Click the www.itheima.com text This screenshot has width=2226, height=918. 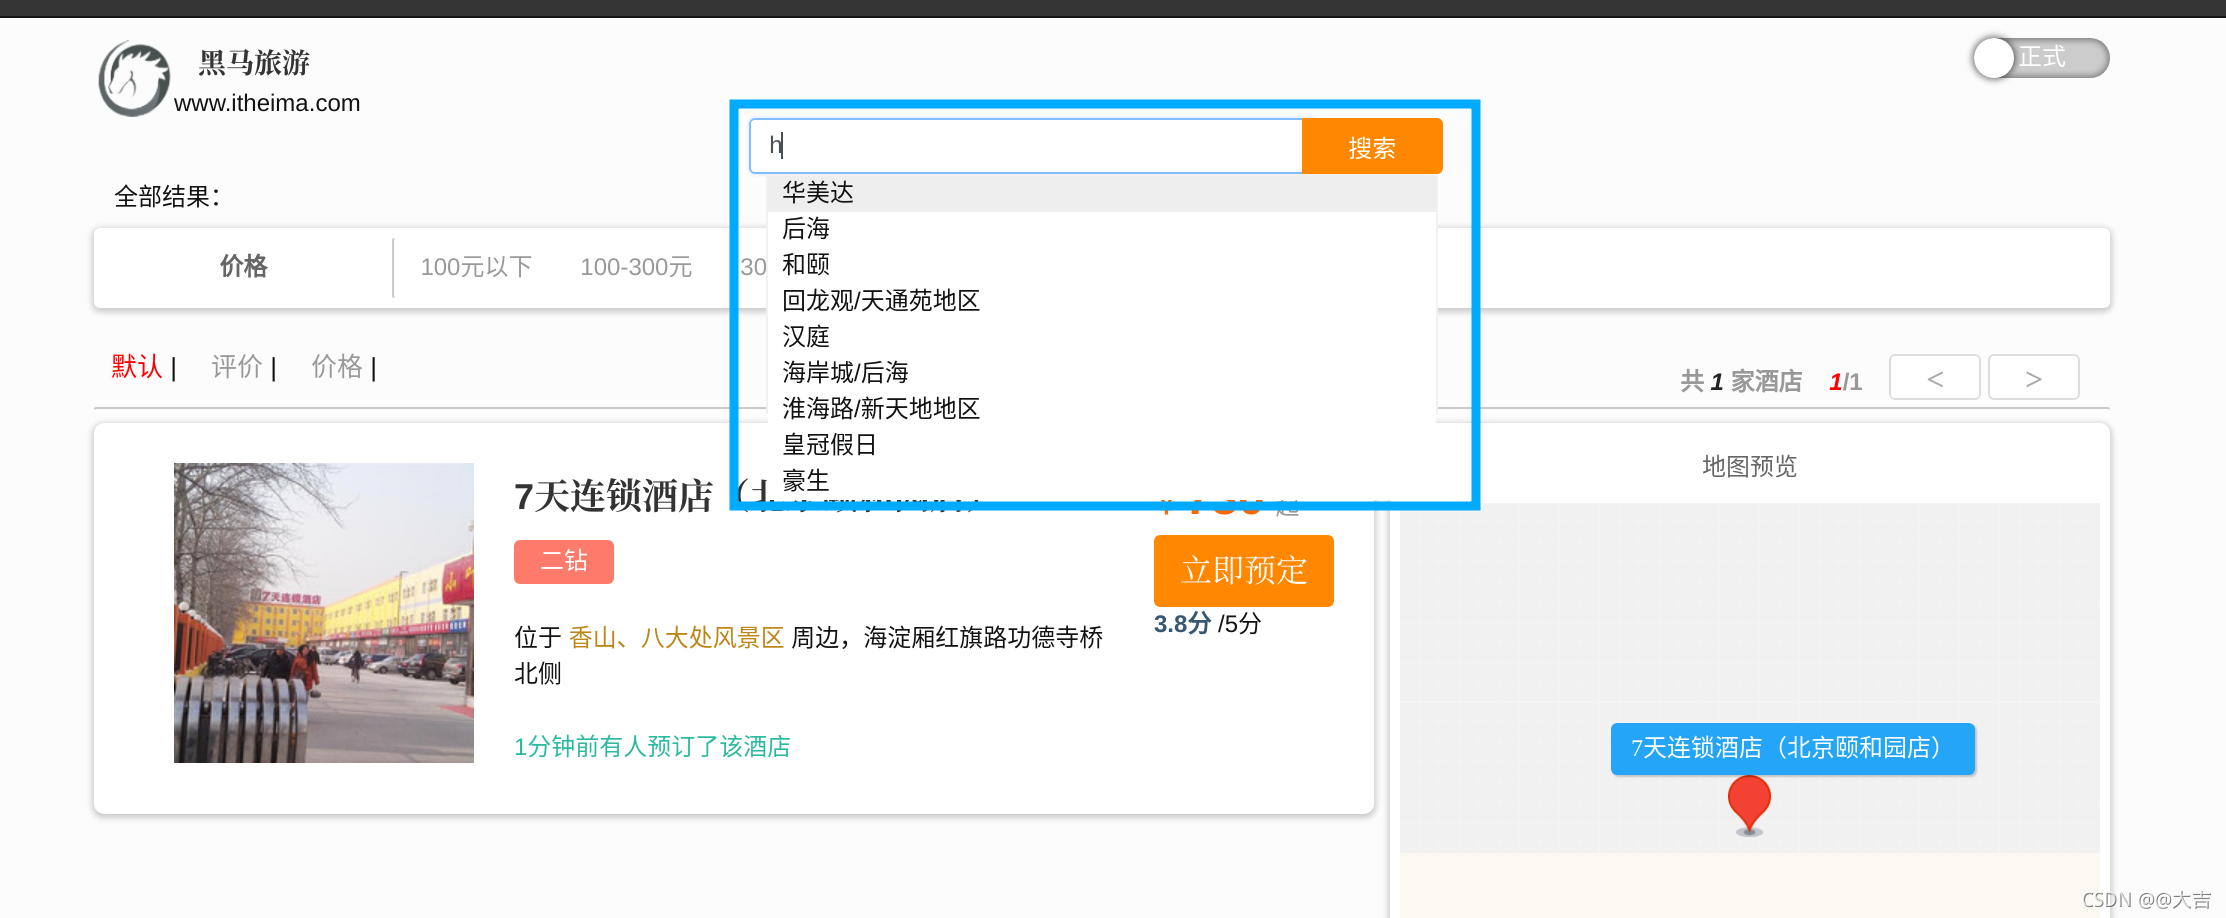coord(267,103)
